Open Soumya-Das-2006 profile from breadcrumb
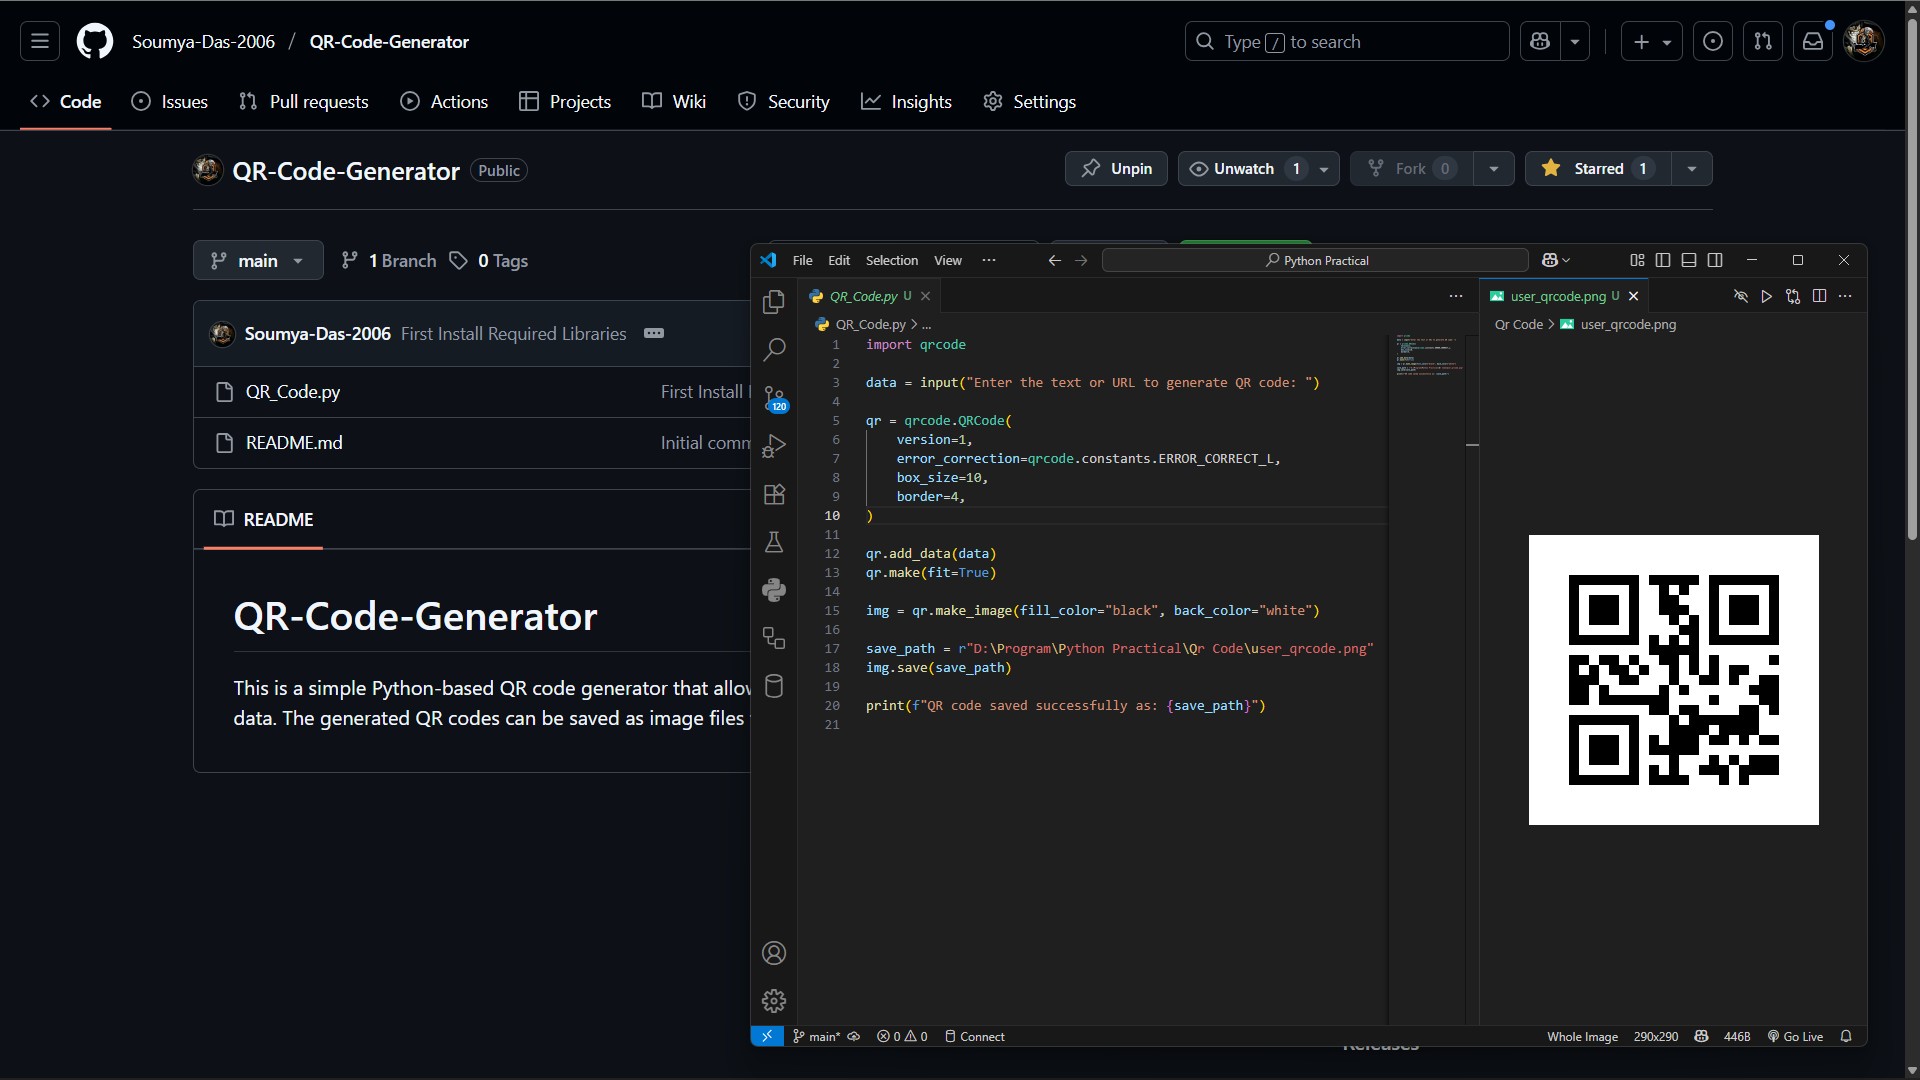1920x1080 pixels. pyautogui.click(x=203, y=42)
